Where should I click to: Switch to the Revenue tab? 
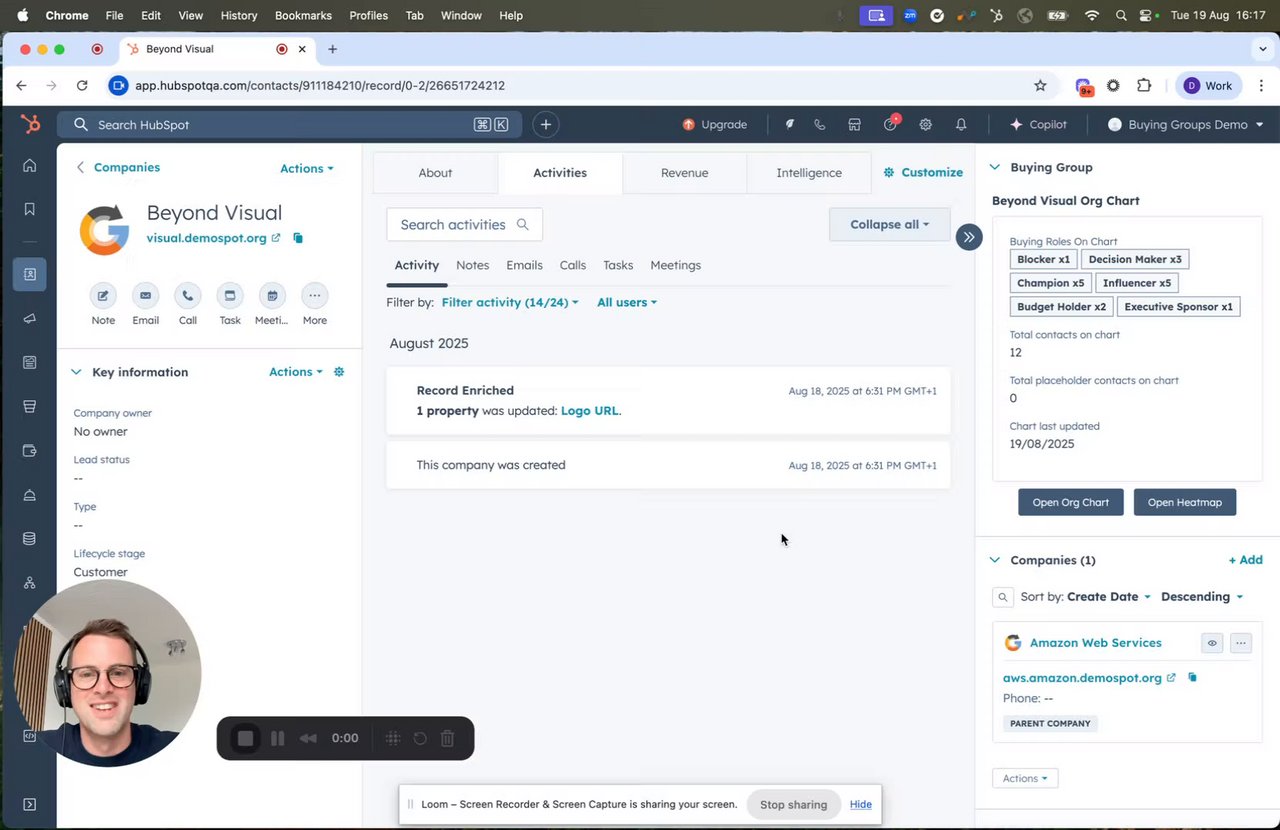[x=684, y=173]
